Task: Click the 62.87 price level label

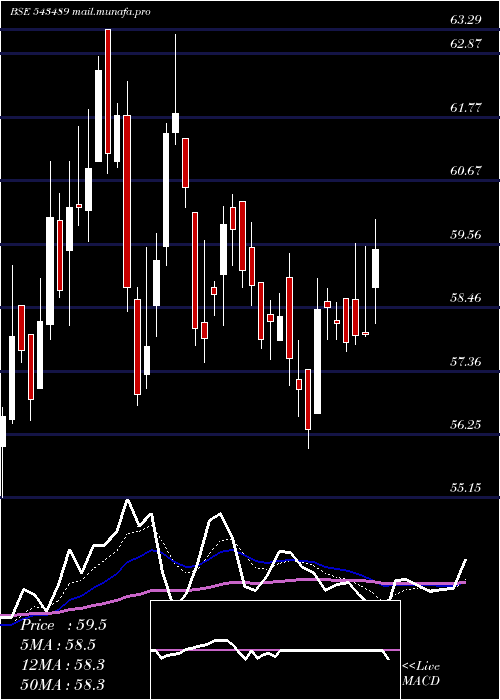Action: (466, 44)
